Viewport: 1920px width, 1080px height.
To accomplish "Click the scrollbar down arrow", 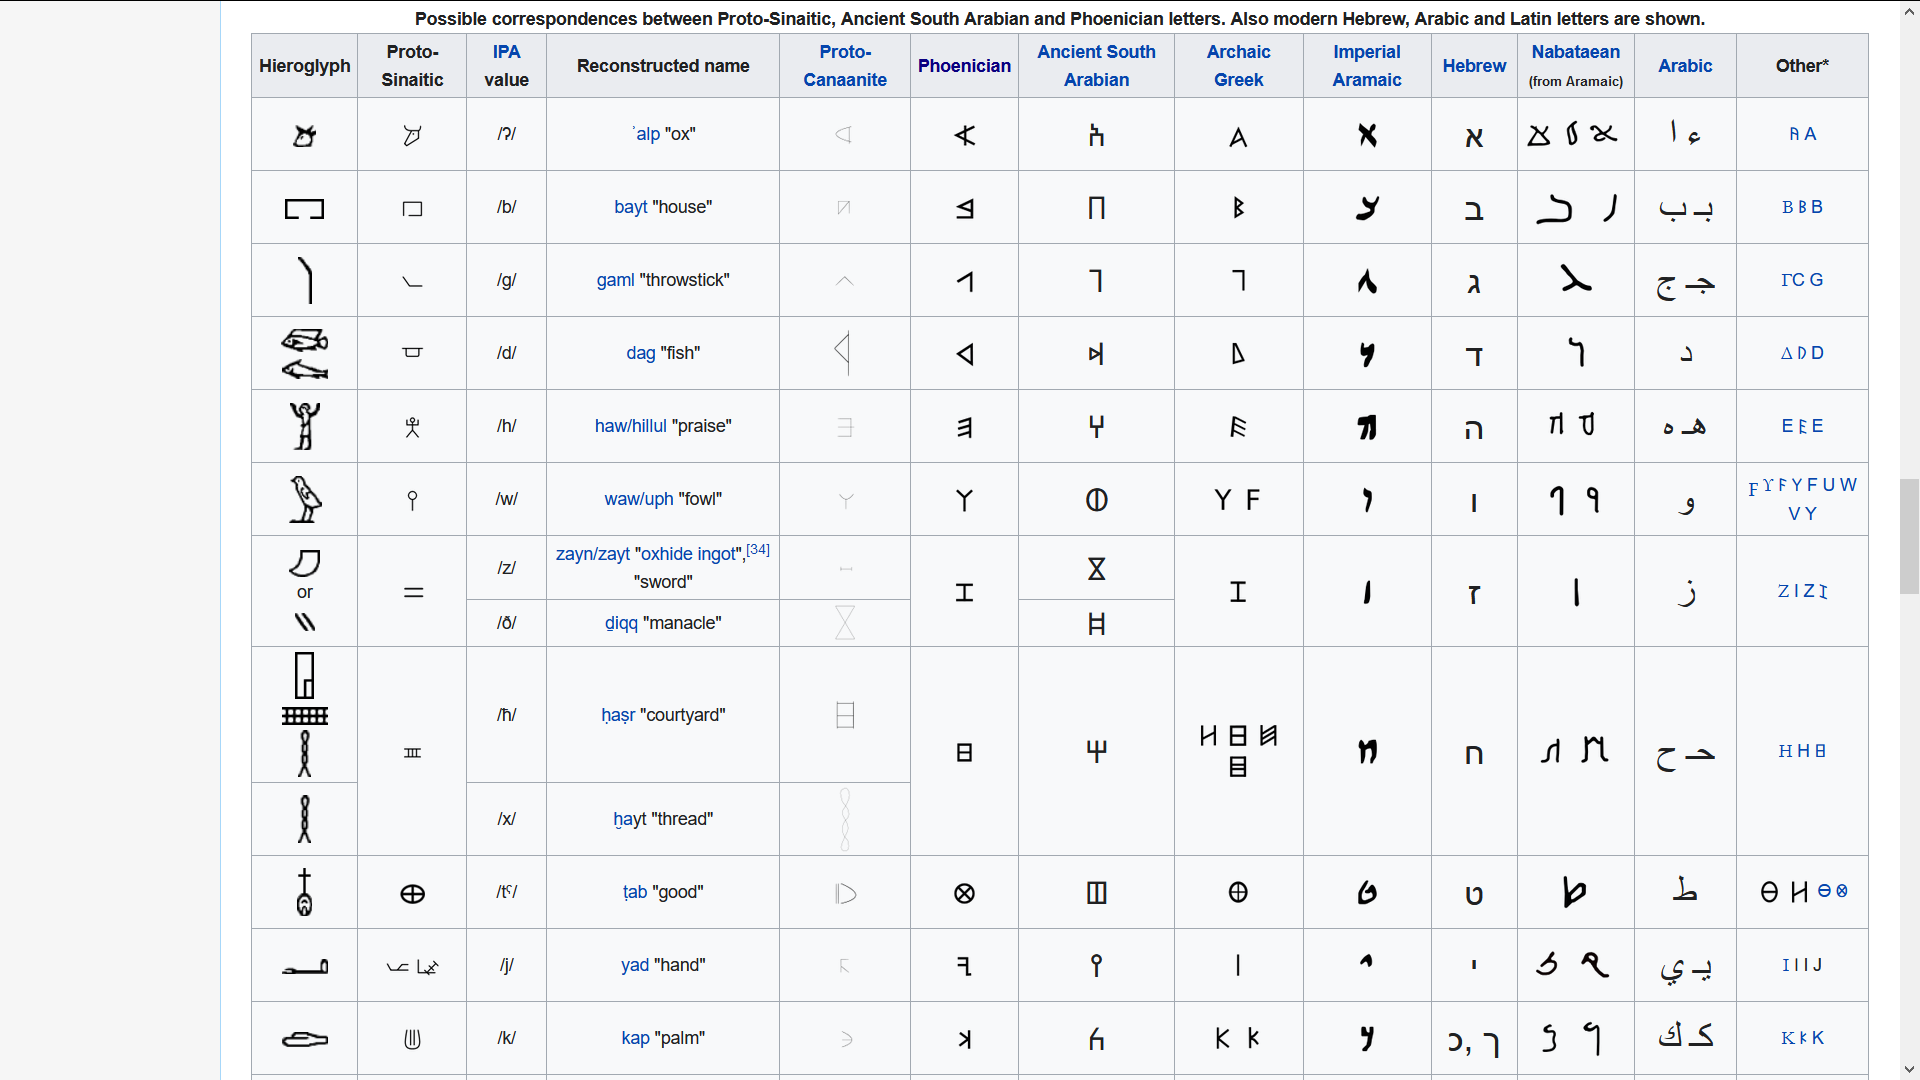I will tap(1909, 1070).
